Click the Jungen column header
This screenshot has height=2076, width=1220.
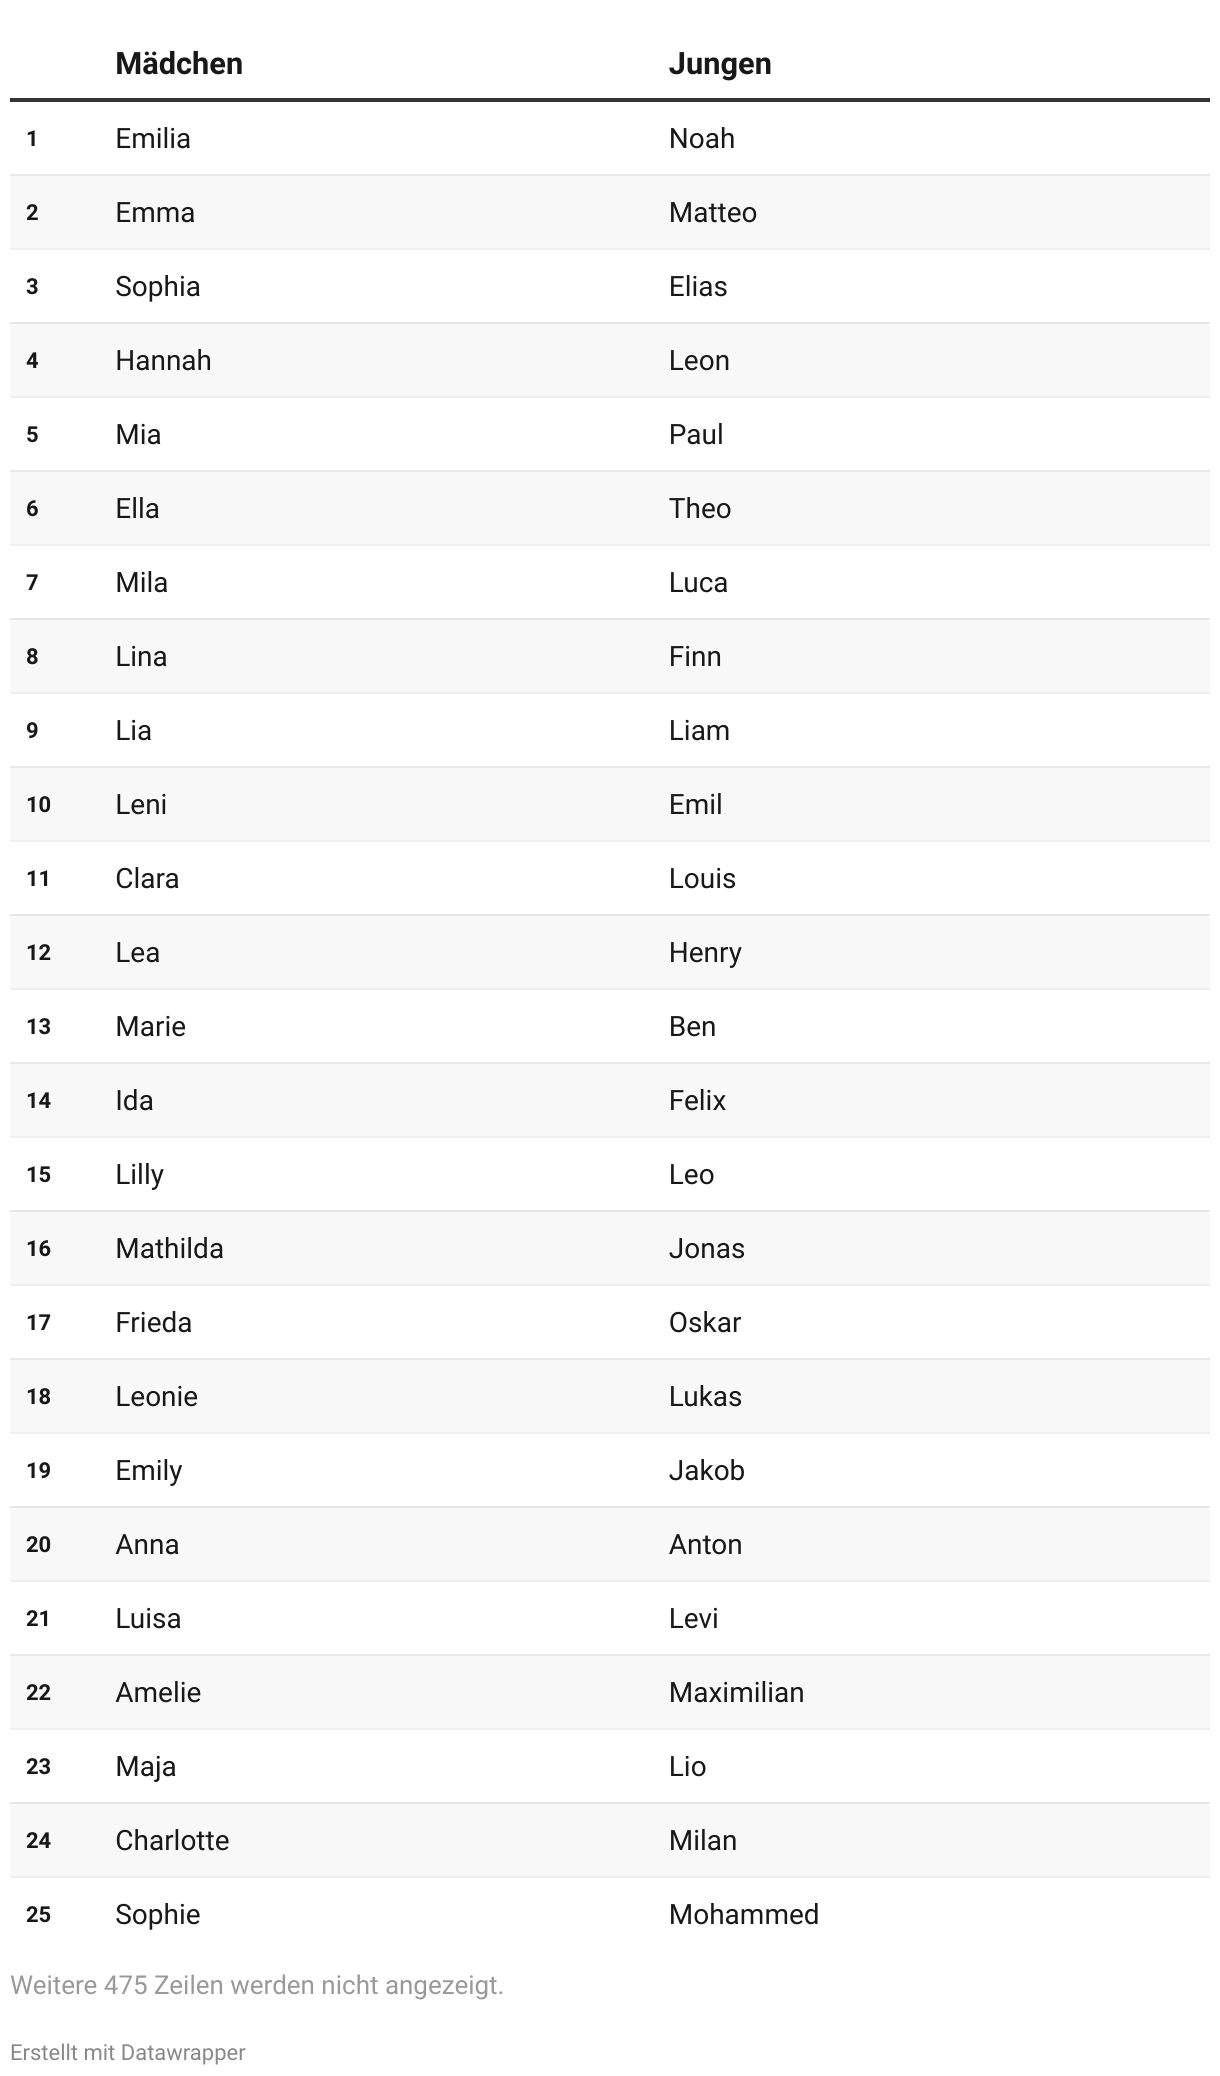720,64
